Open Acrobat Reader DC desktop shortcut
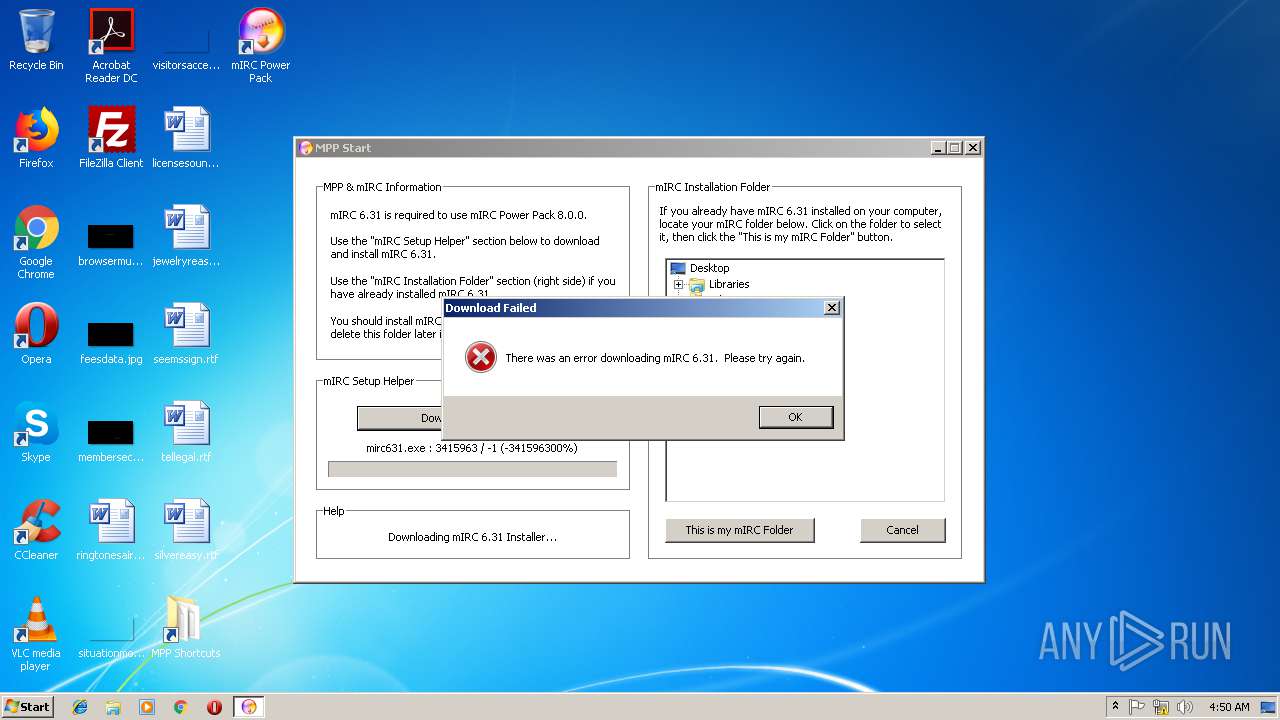This screenshot has width=1280, height=720. (111, 46)
